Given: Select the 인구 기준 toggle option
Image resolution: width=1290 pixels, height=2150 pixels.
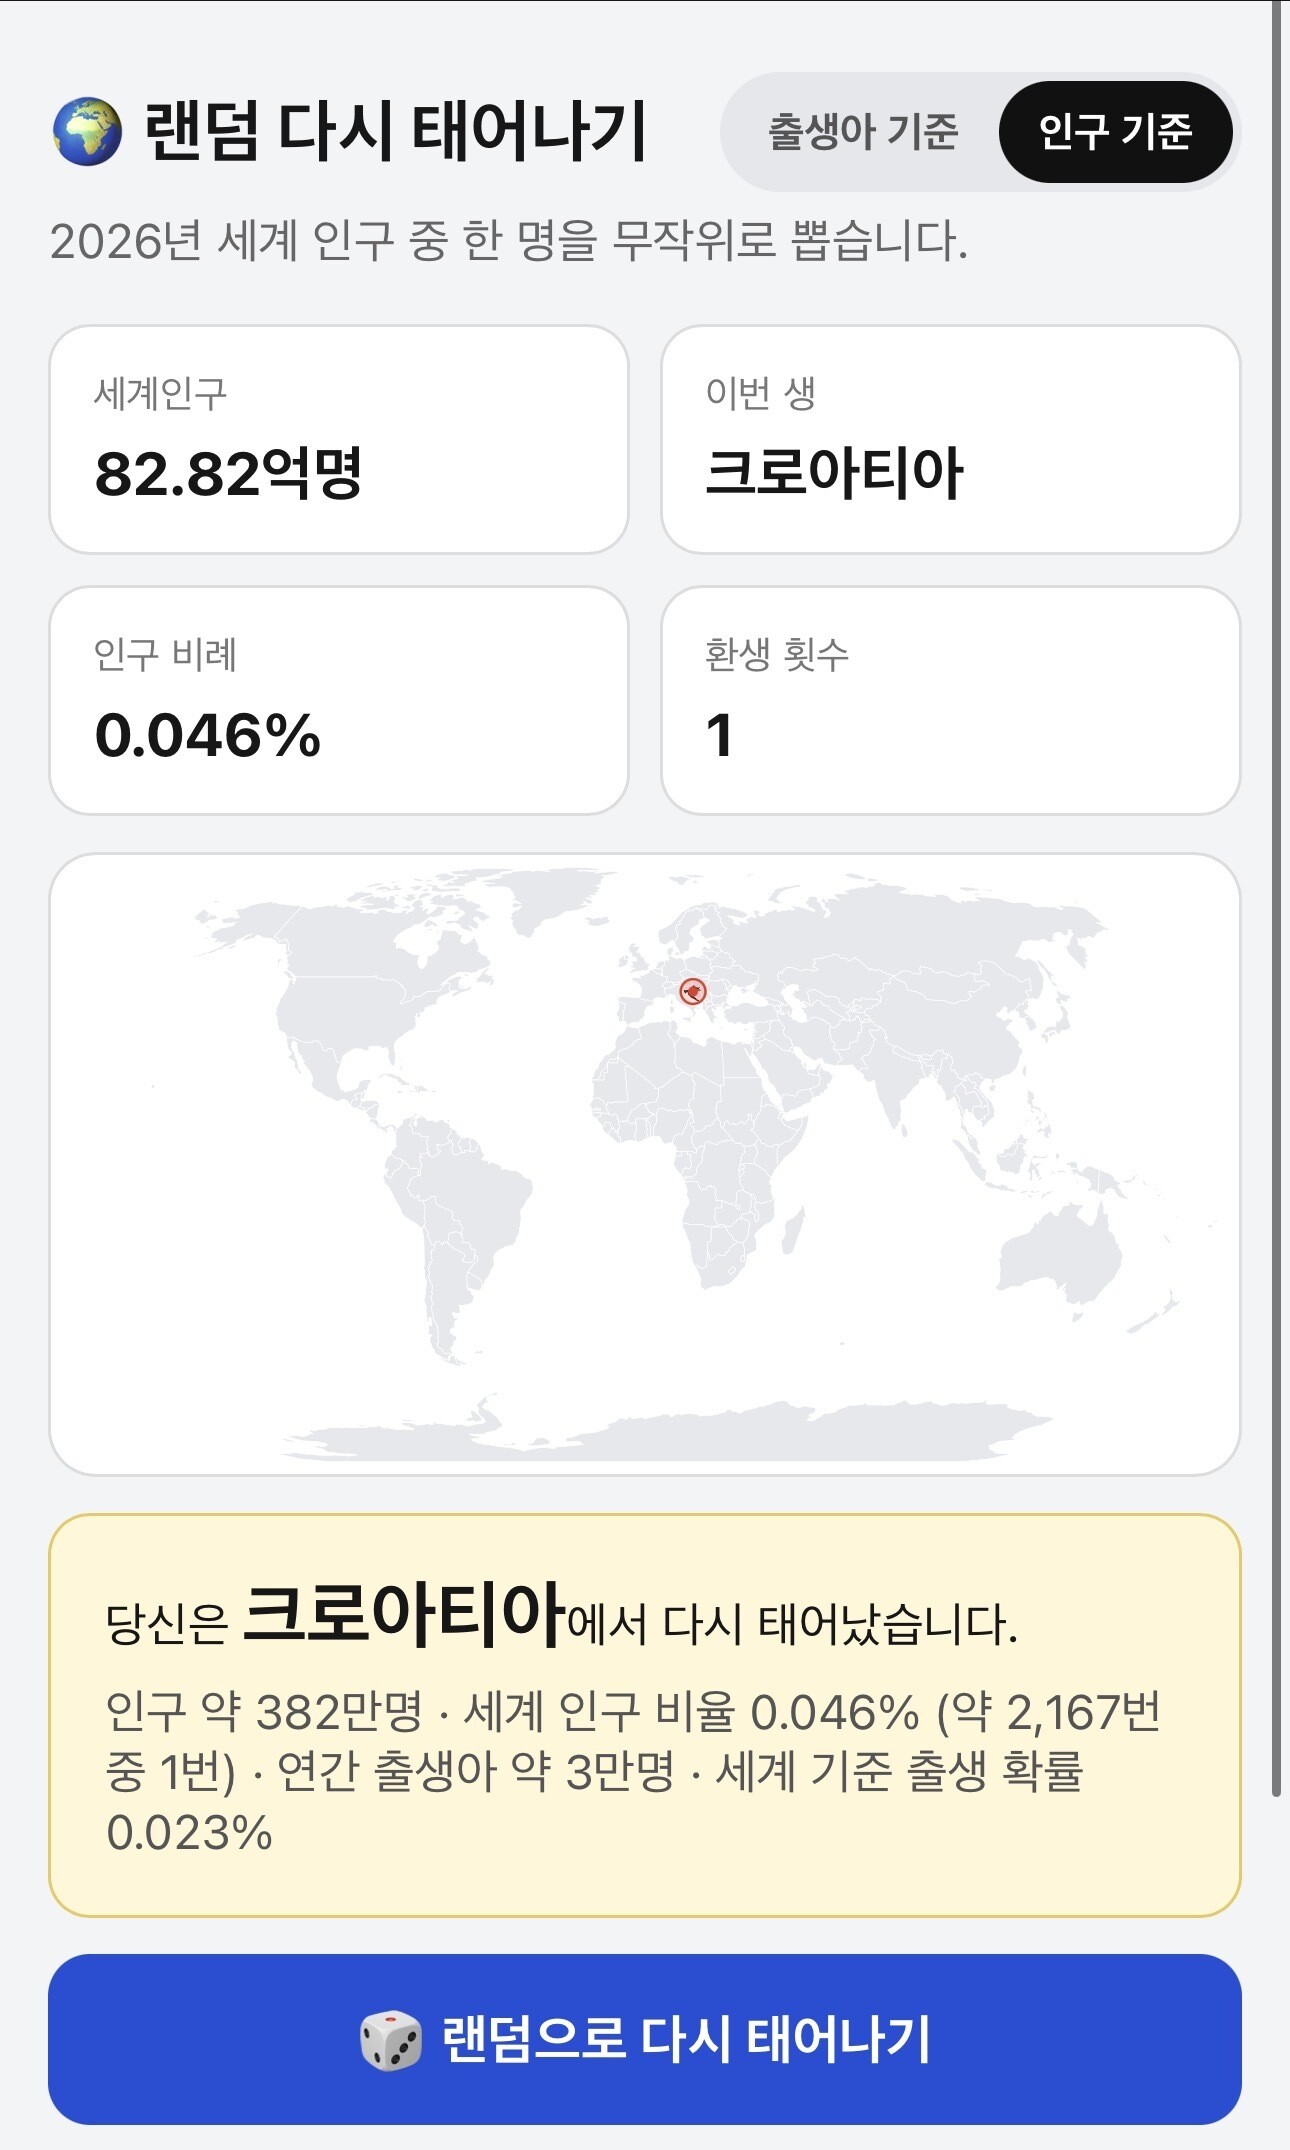Looking at the screenshot, I should 1115,131.
